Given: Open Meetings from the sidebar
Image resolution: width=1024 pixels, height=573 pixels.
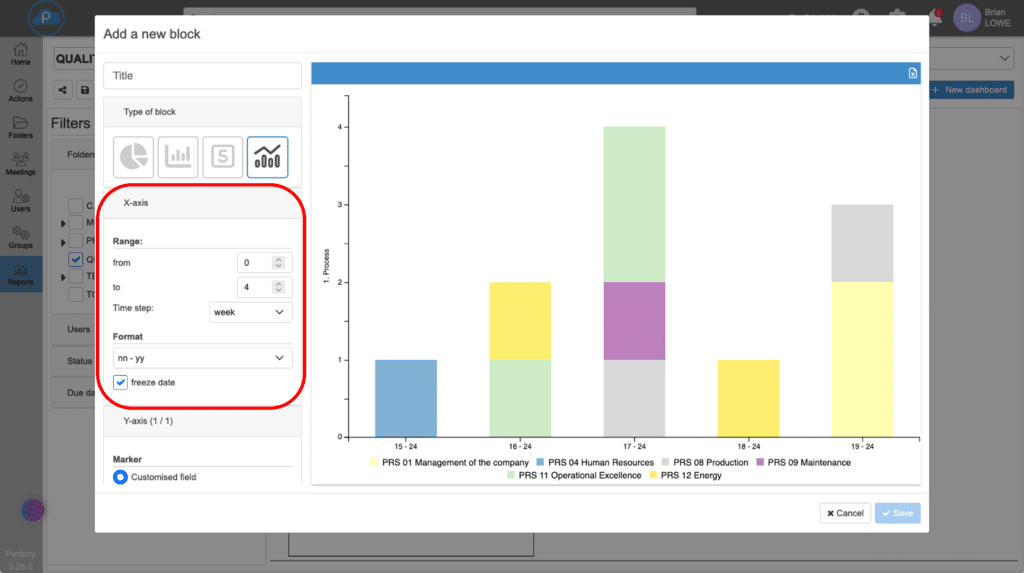Looking at the screenshot, I should click(21, 163).
